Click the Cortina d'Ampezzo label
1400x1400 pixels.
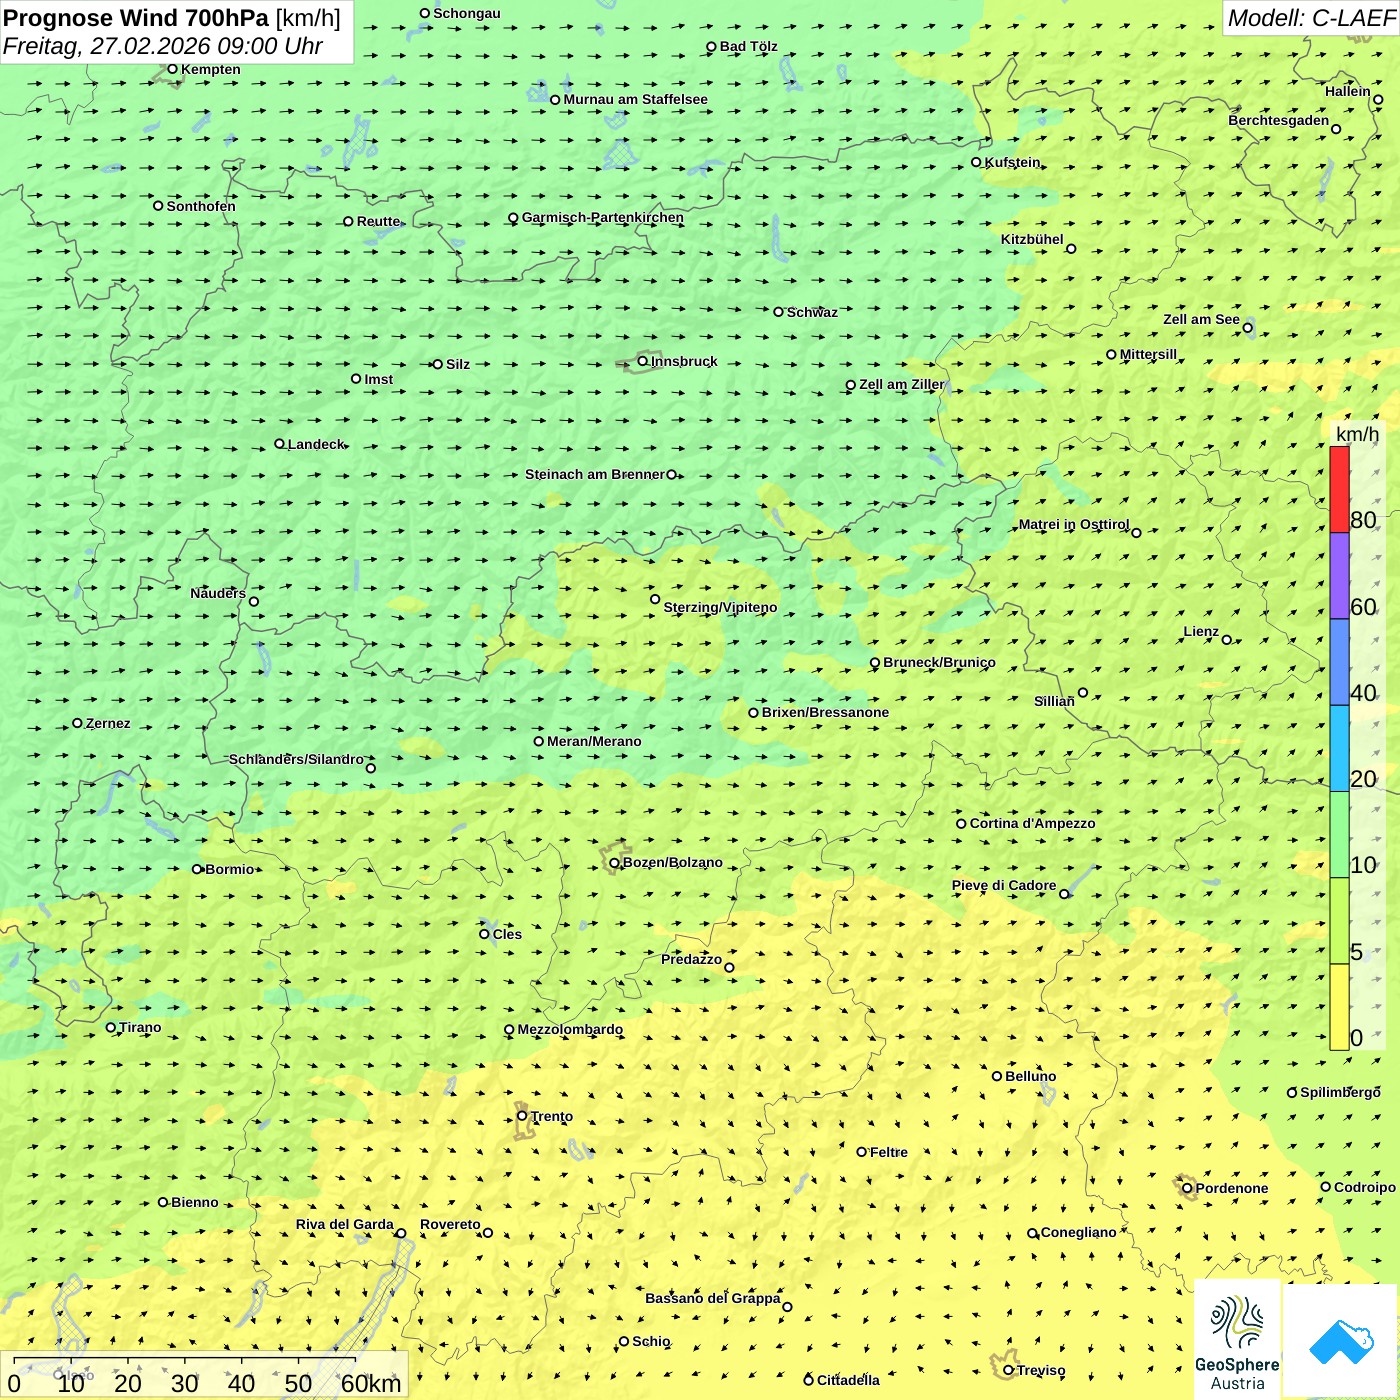click(x=1032, y=823)
